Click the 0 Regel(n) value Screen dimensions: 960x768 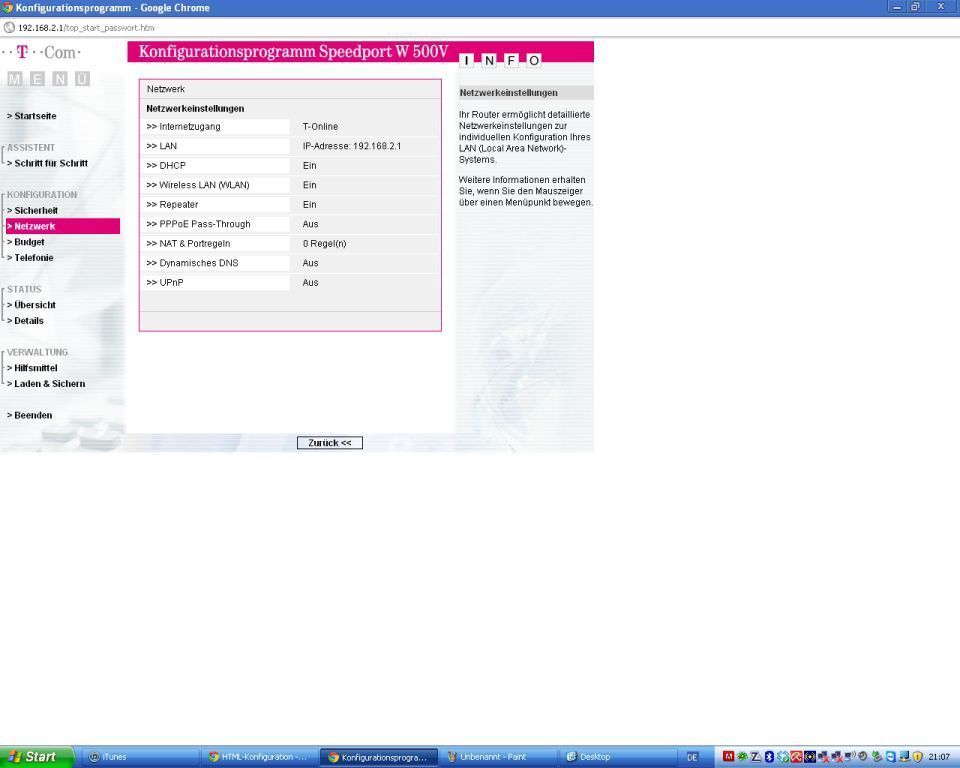[x=324, y=244]
